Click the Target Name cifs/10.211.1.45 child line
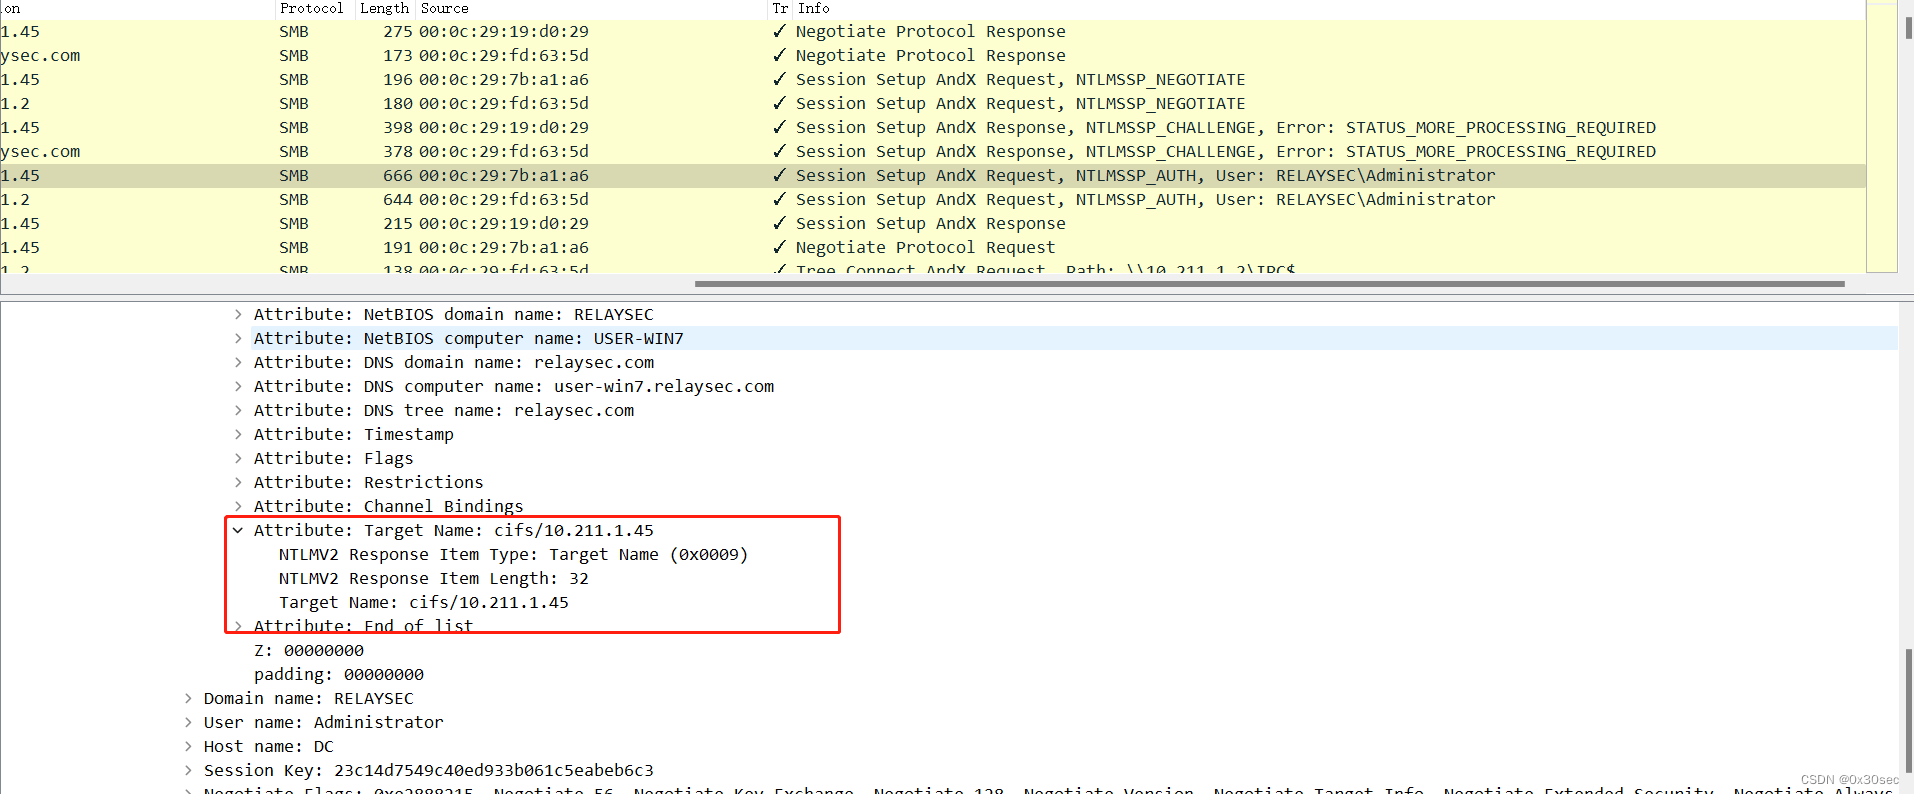The image size is (1914, 794). [423, 602]
